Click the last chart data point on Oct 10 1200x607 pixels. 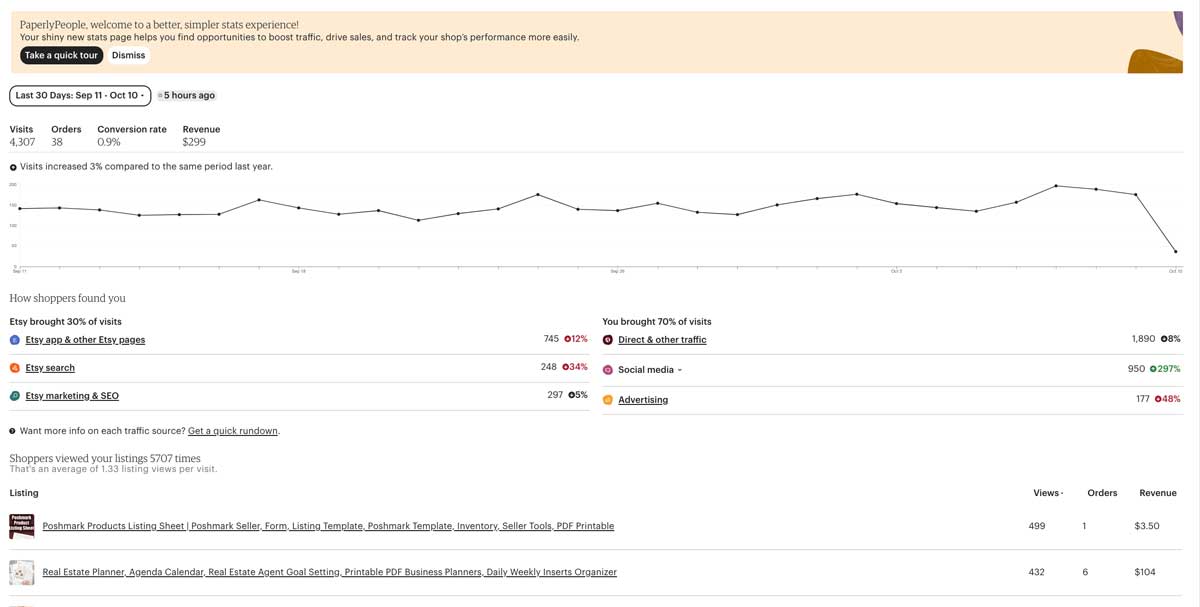[1176, 252]
